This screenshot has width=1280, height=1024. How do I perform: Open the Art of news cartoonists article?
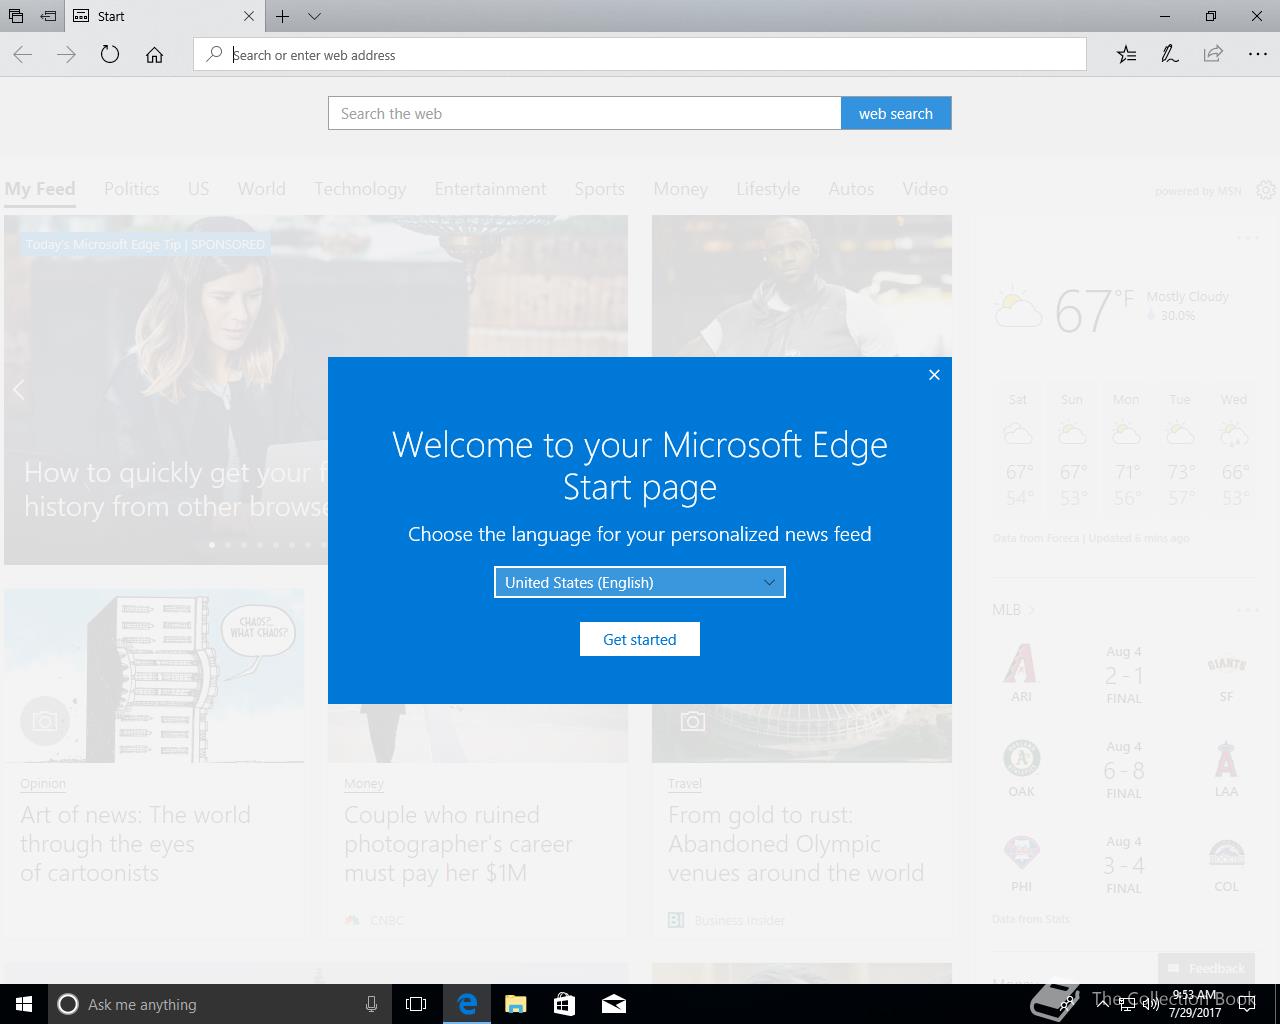coord(136,843)
